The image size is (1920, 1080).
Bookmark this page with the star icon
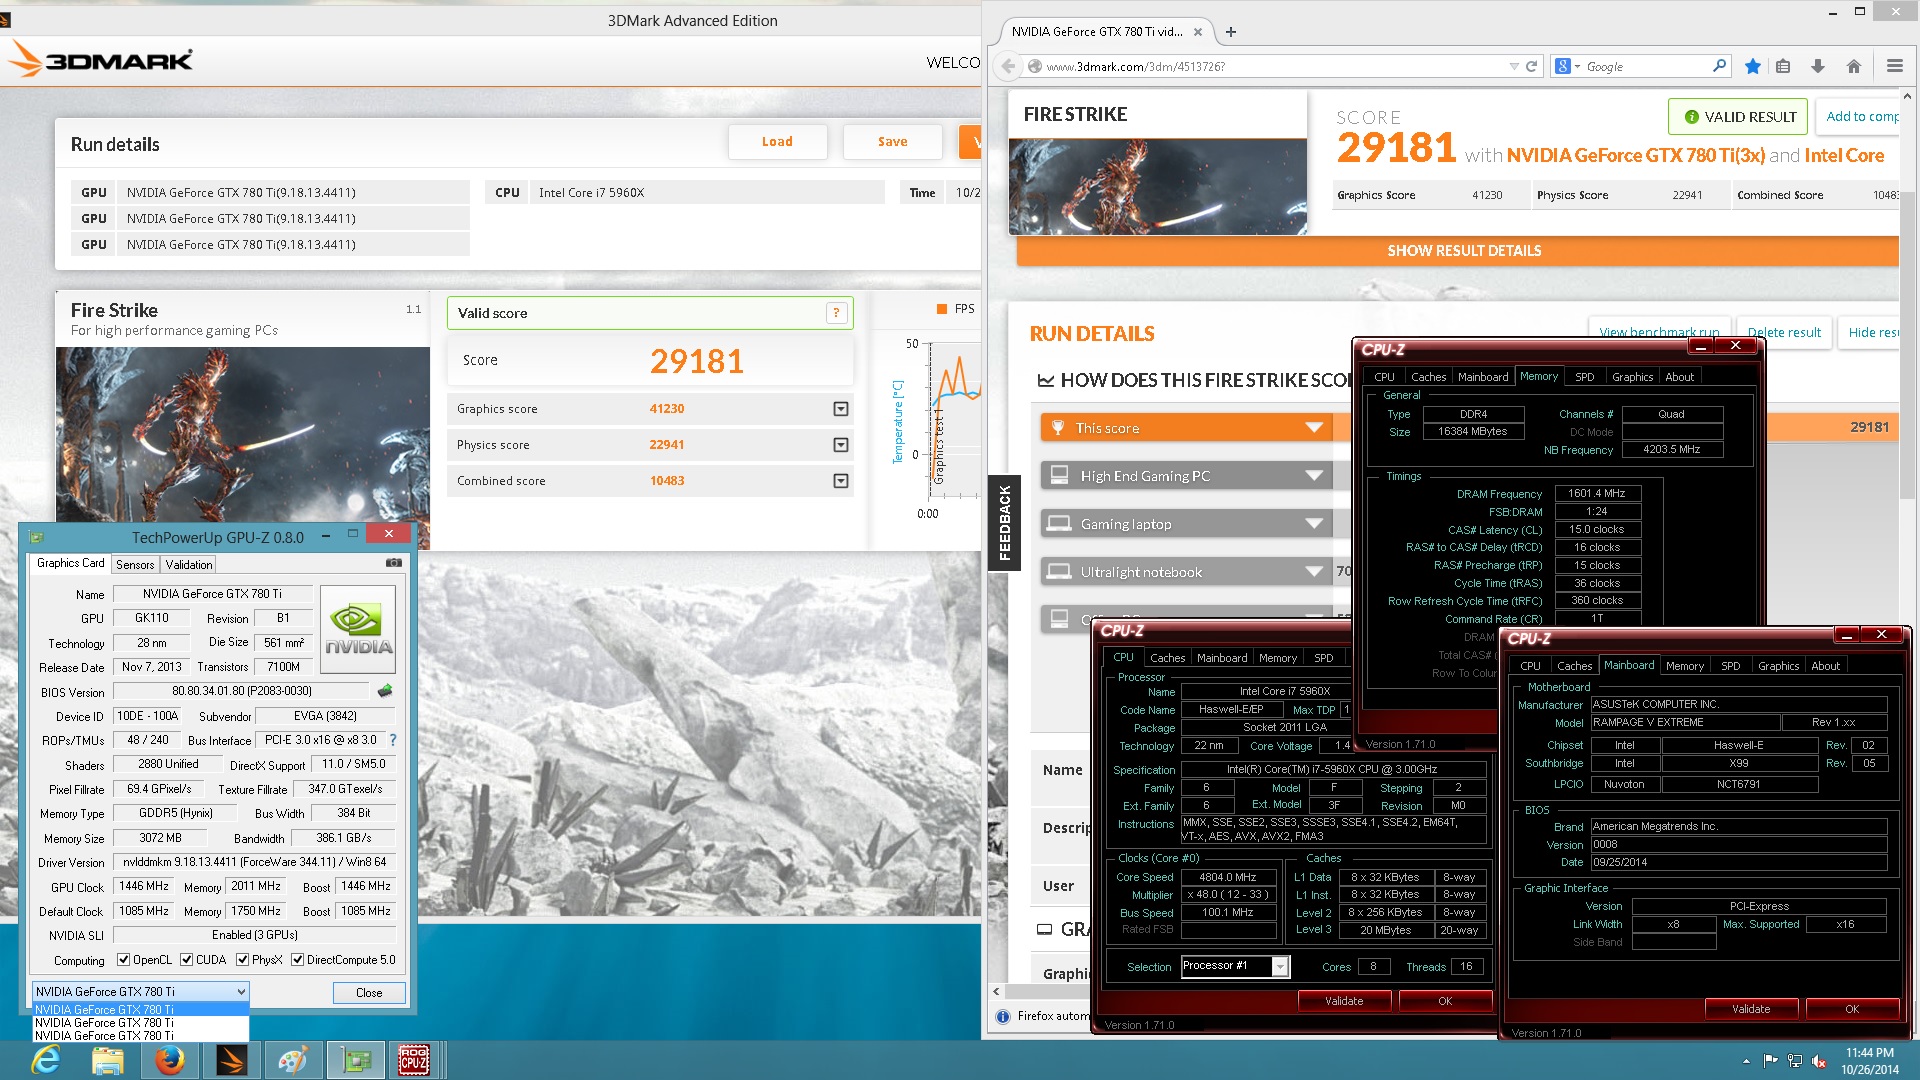(x=1752, y=66)
